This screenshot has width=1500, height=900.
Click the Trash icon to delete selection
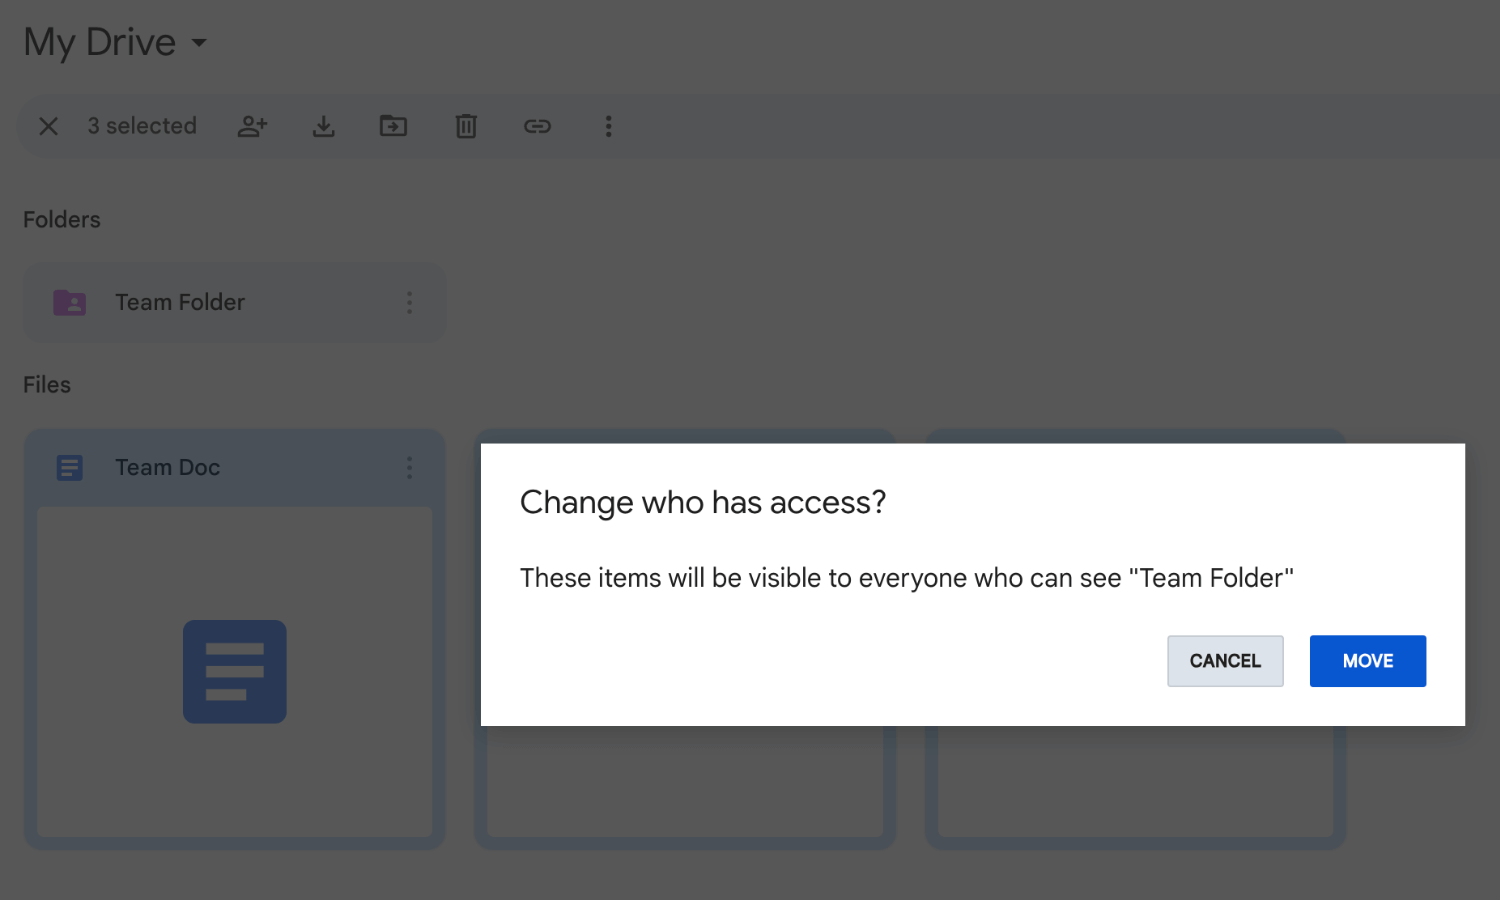[466, 126]
